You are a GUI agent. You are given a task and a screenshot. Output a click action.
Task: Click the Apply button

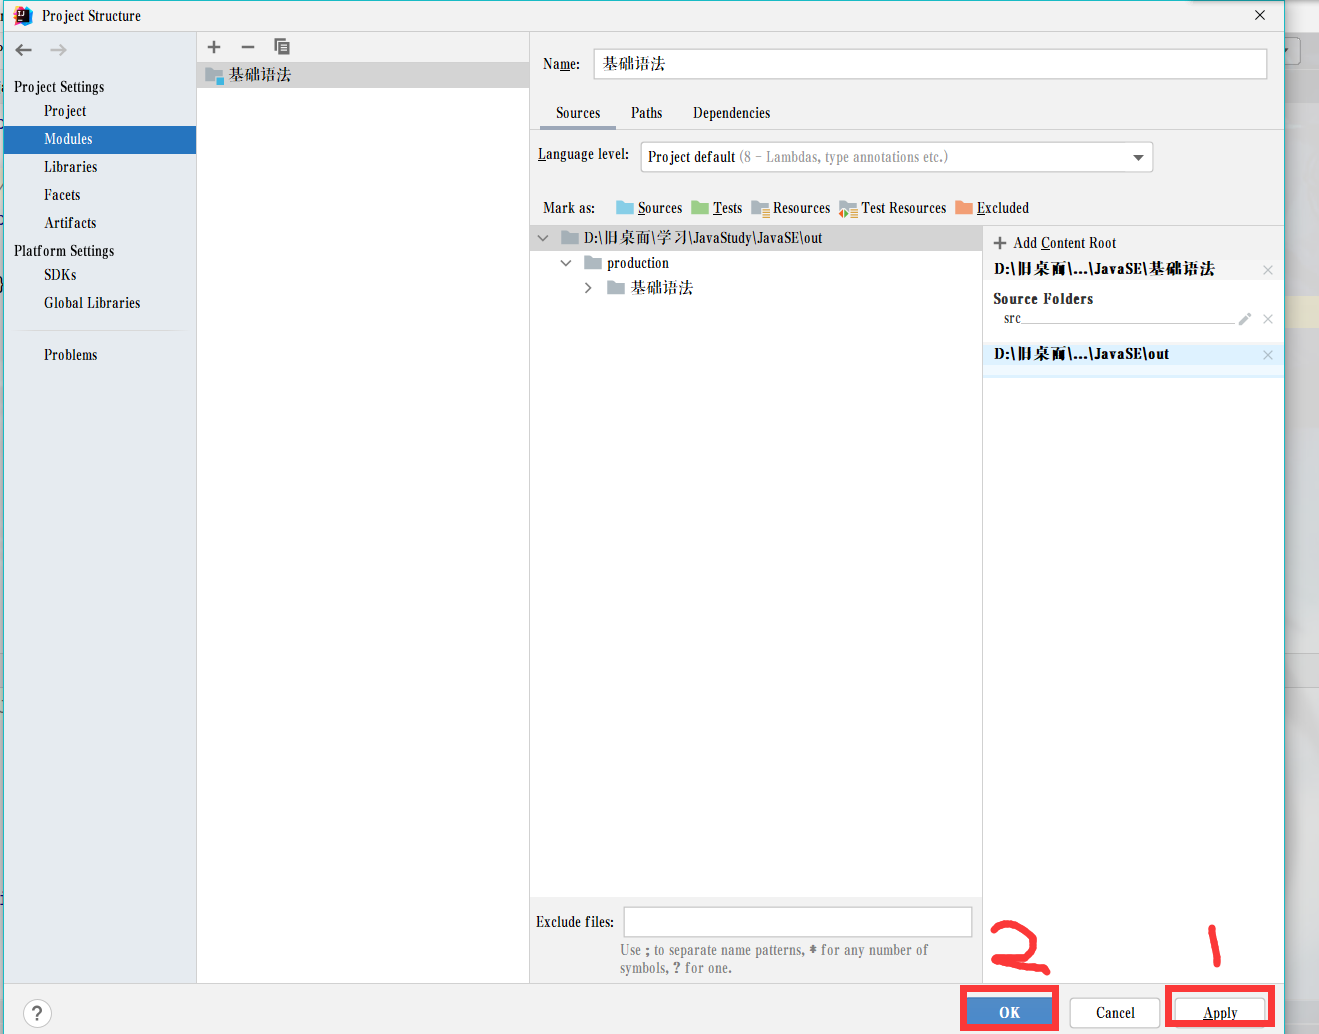[1220, 1012]
